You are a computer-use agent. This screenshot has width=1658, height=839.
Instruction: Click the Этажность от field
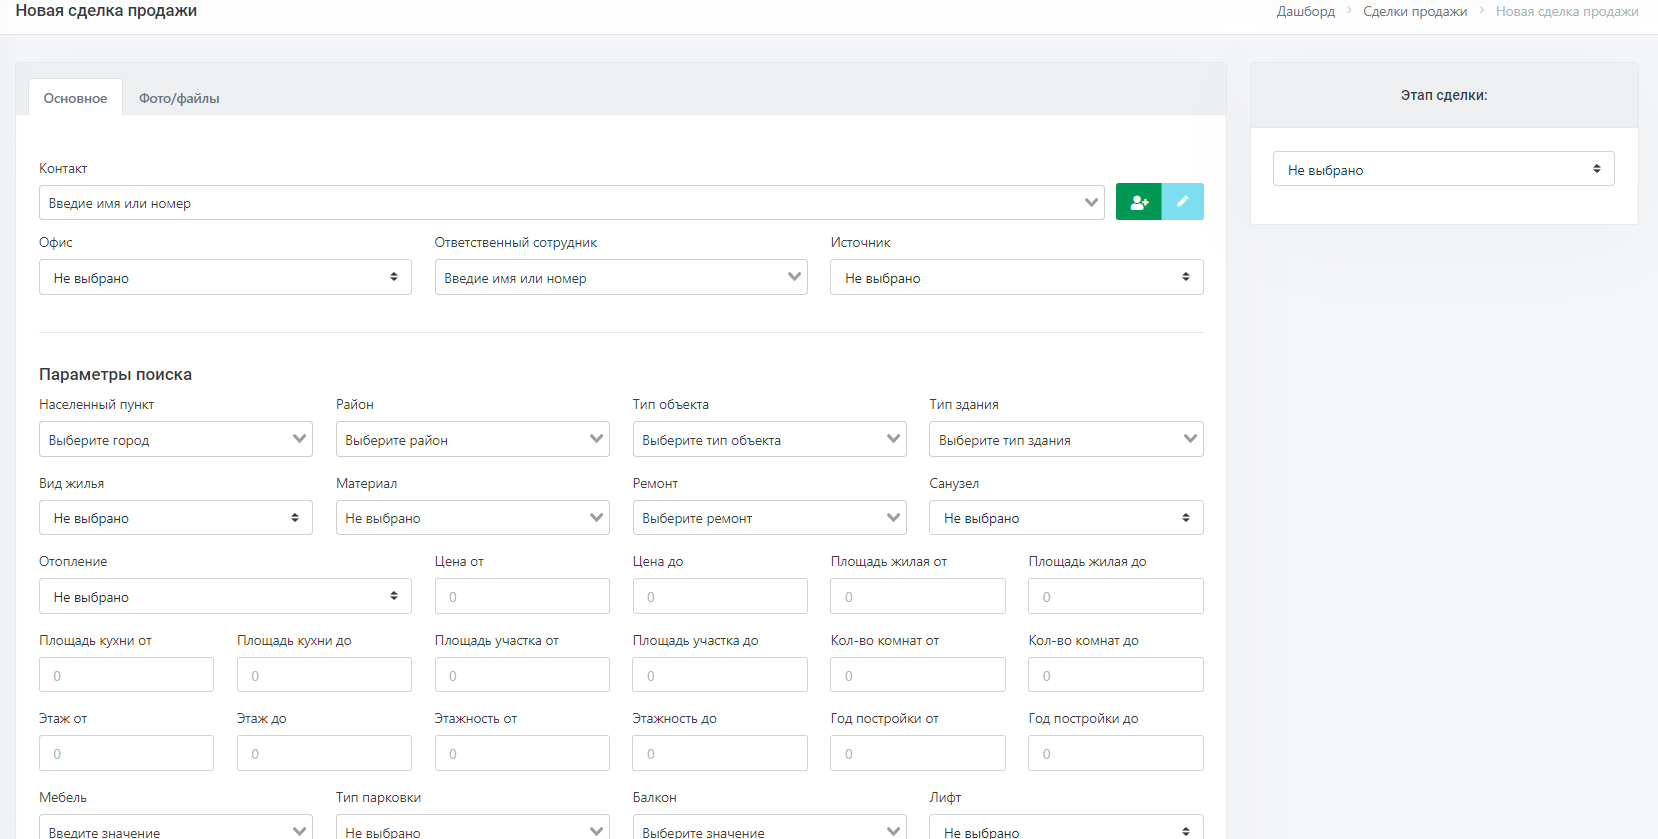pyautogui.click(x=522, y=753)
